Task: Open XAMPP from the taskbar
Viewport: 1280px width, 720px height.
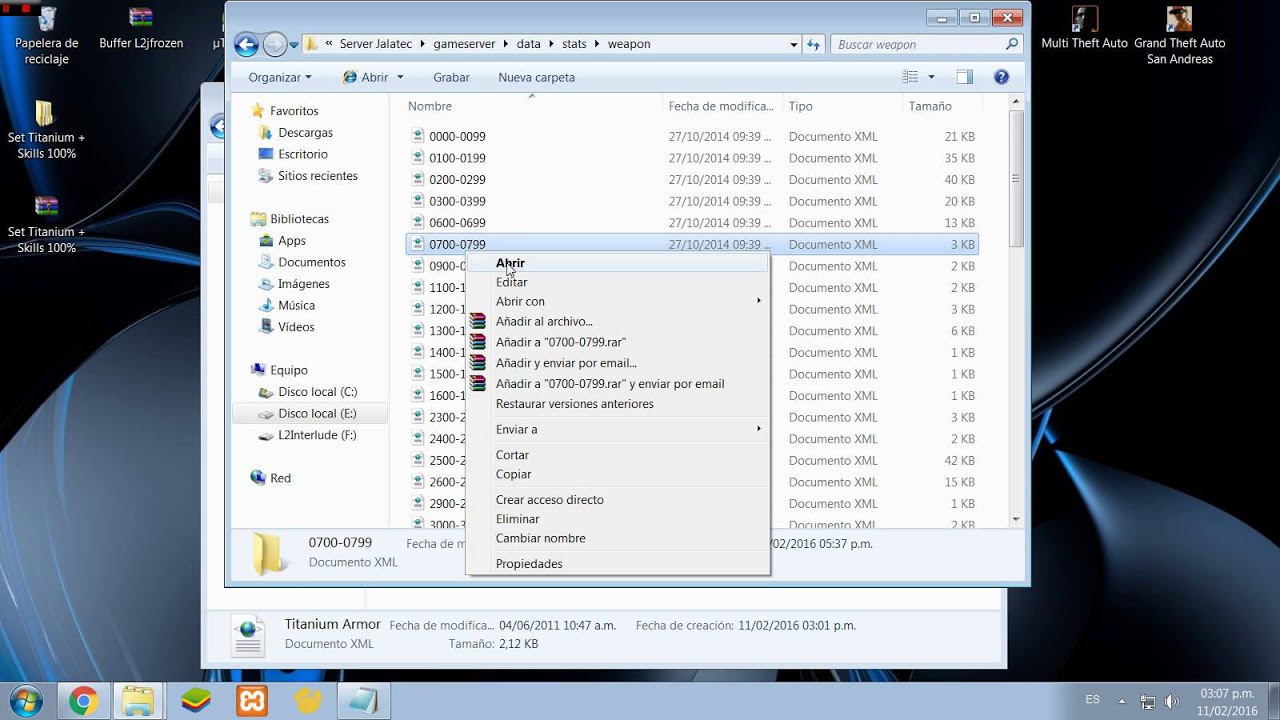Action: click(252, 701)
